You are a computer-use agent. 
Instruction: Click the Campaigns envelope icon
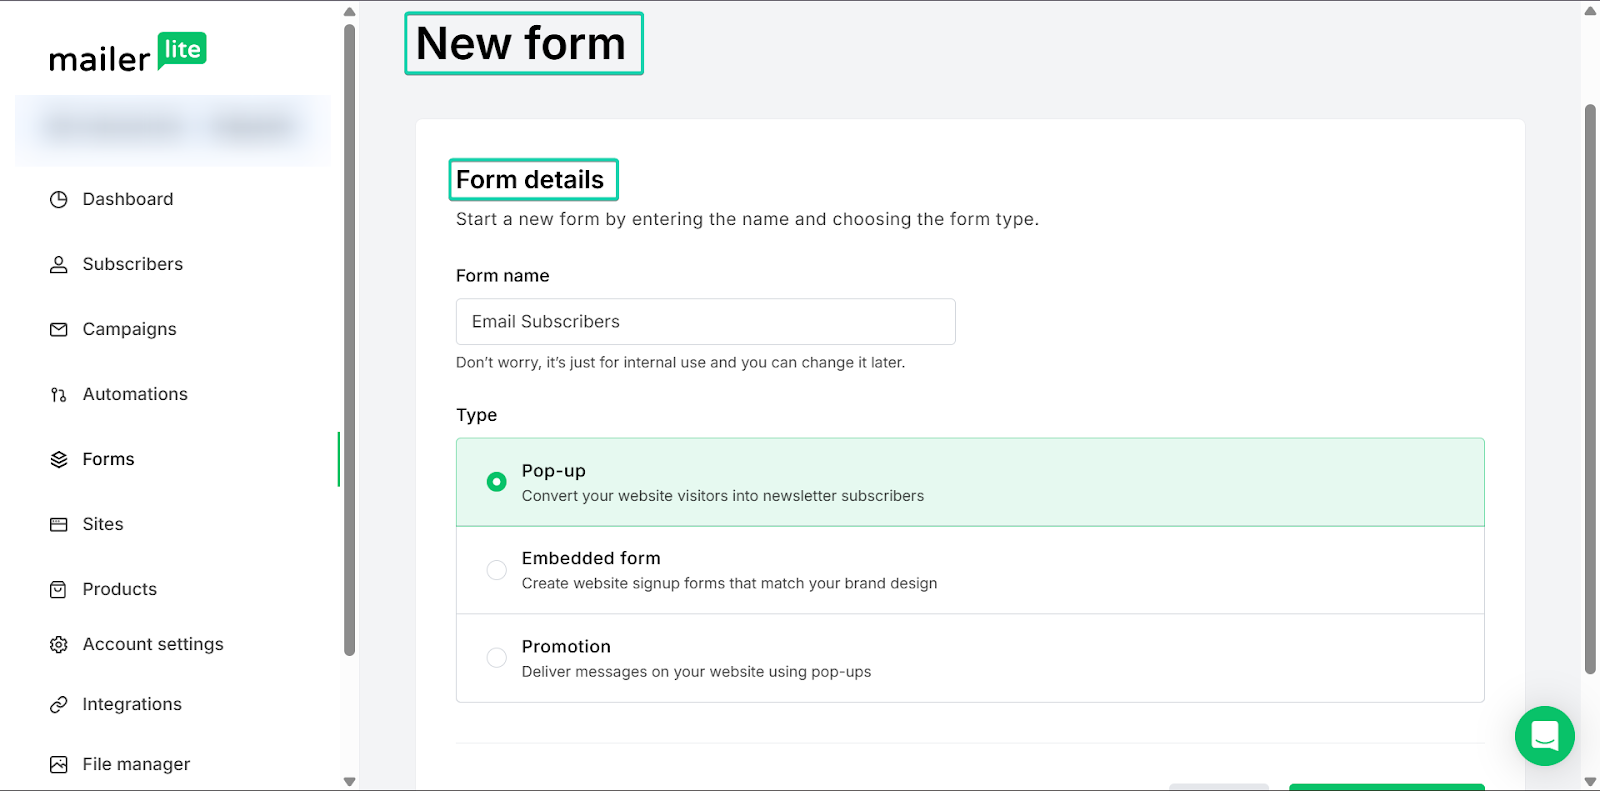click(59, 330)
